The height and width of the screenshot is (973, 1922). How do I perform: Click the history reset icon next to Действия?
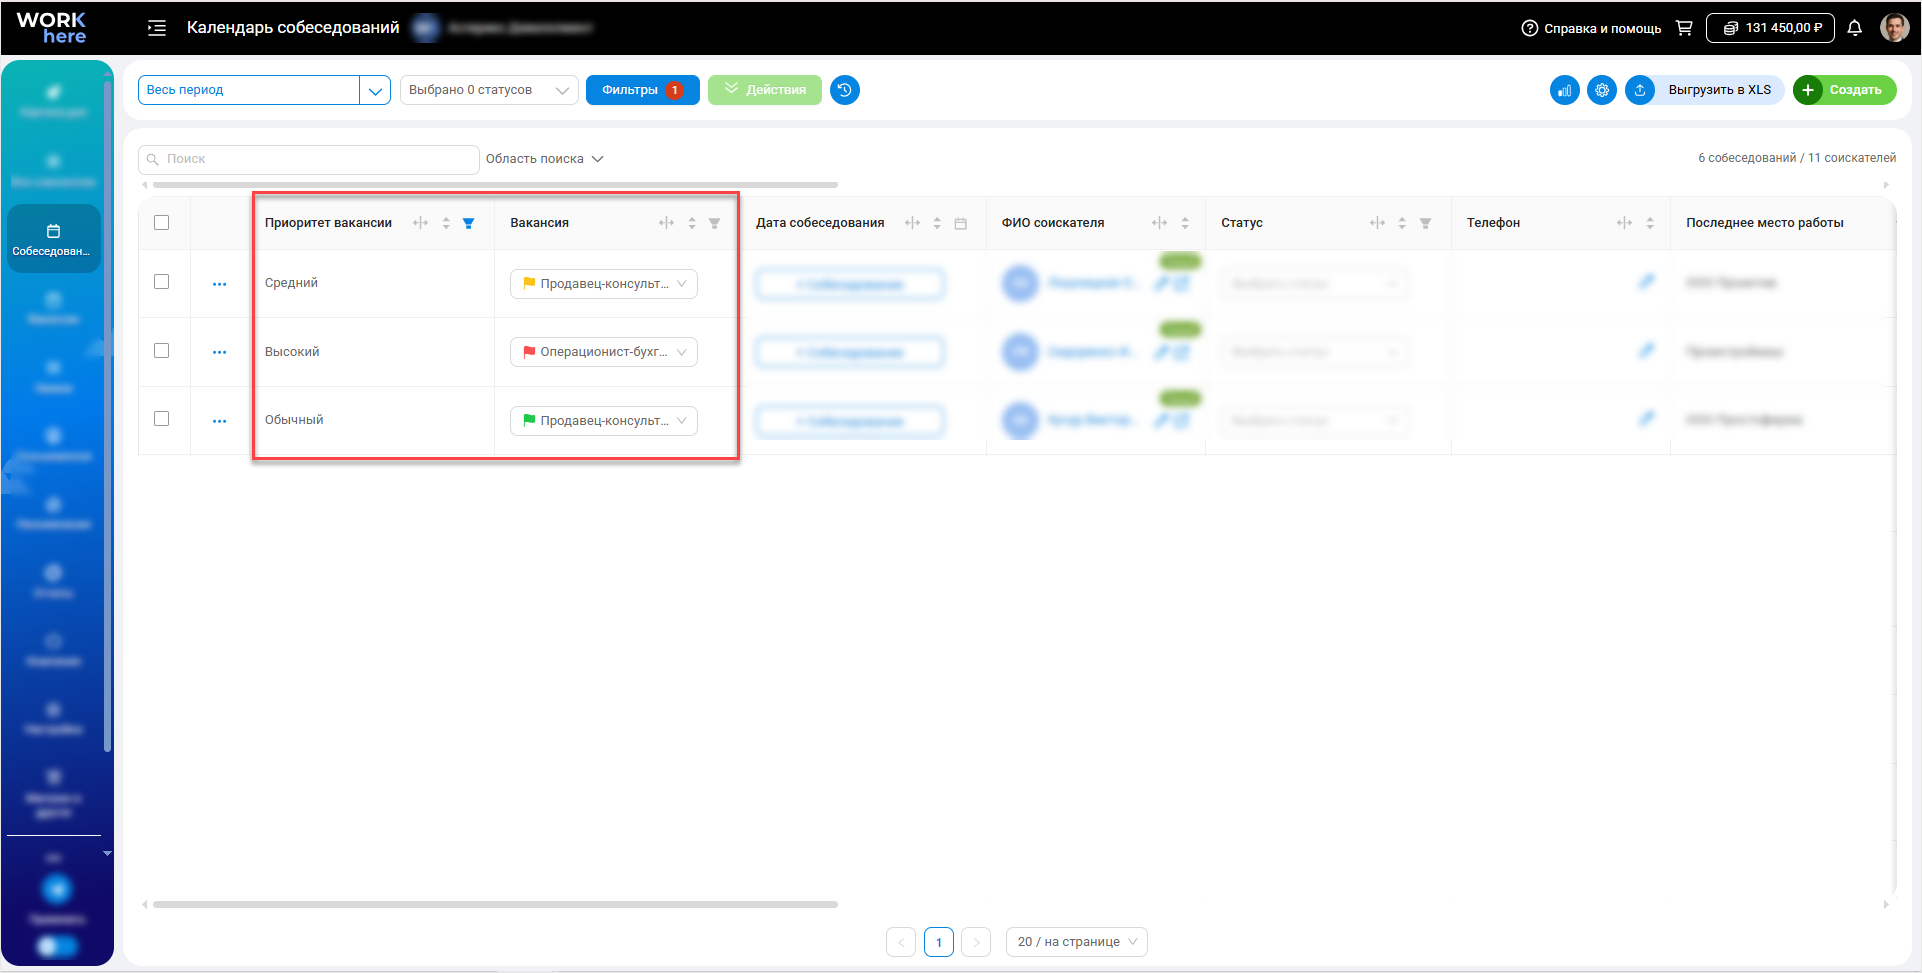[845, 90]
